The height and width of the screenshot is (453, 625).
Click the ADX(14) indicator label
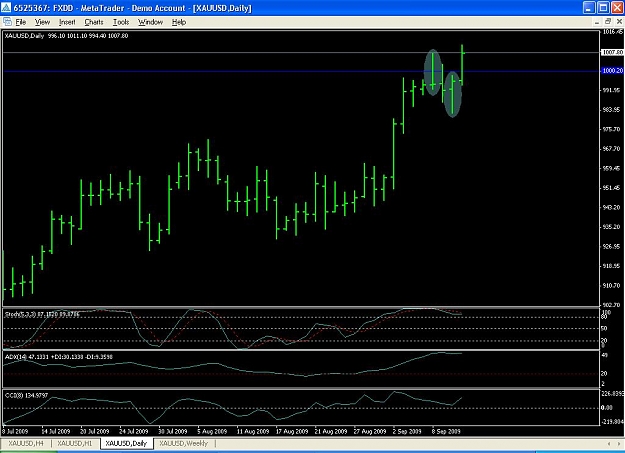[x=59, y=357]
